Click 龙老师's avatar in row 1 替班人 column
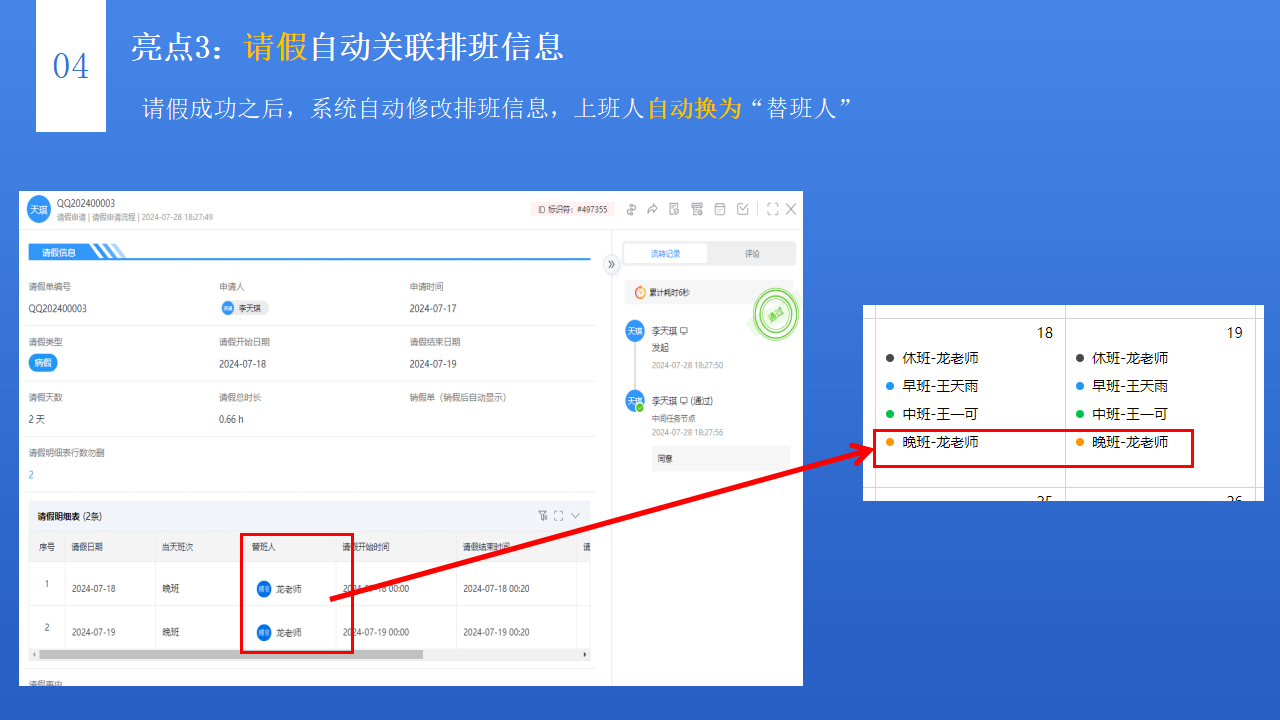1280x720 pixels. tap(263, 588)
